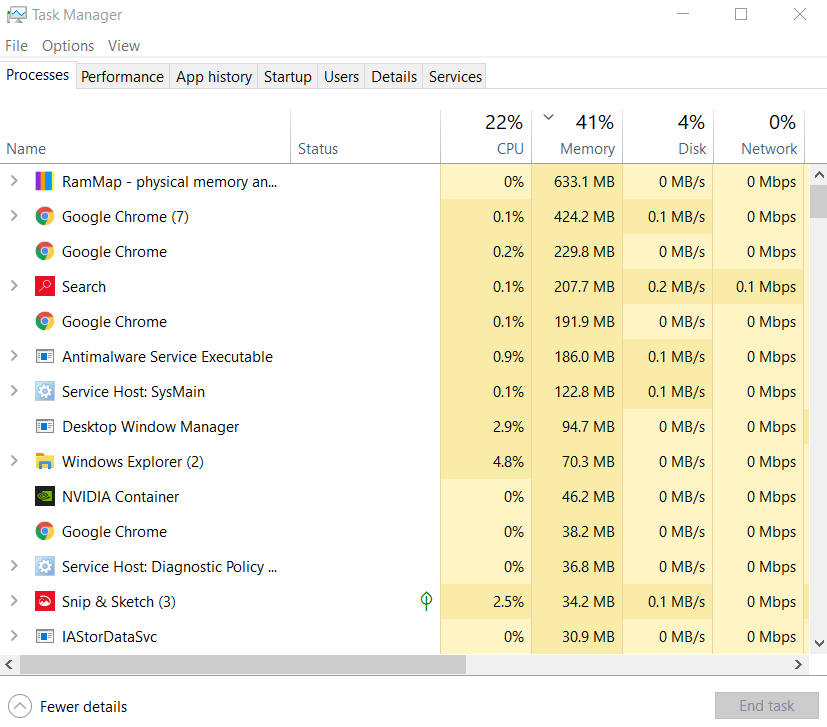827x727 pixels.
Task: Switch to the Performance tab
Action: pyautogui.click(x=122, y=77)
